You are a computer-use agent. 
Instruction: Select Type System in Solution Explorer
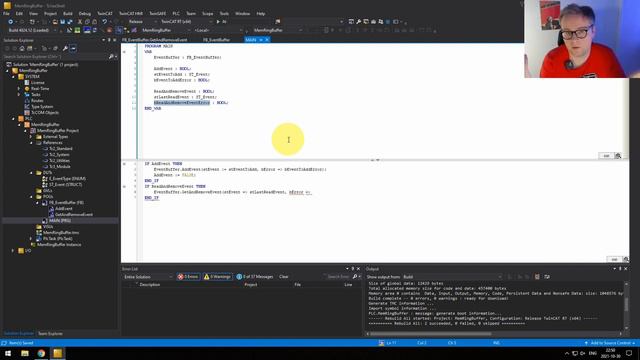coord(42,107)
